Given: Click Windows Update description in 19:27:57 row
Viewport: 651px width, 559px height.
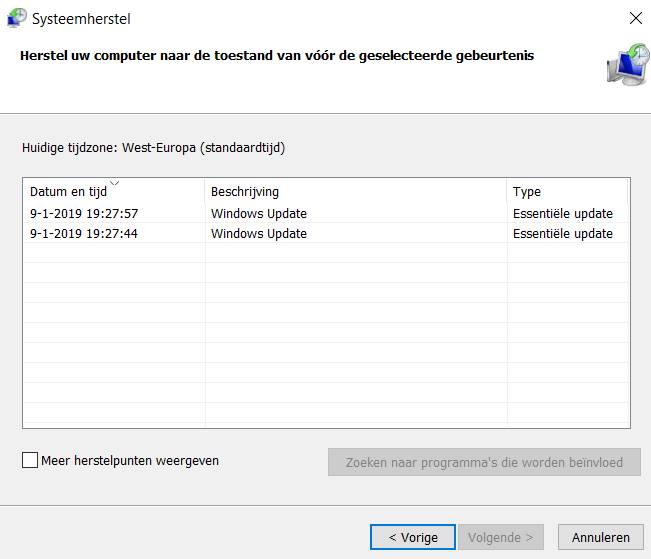Looking at the screenshot, I should pyautogui.click(x=259, y=213).
